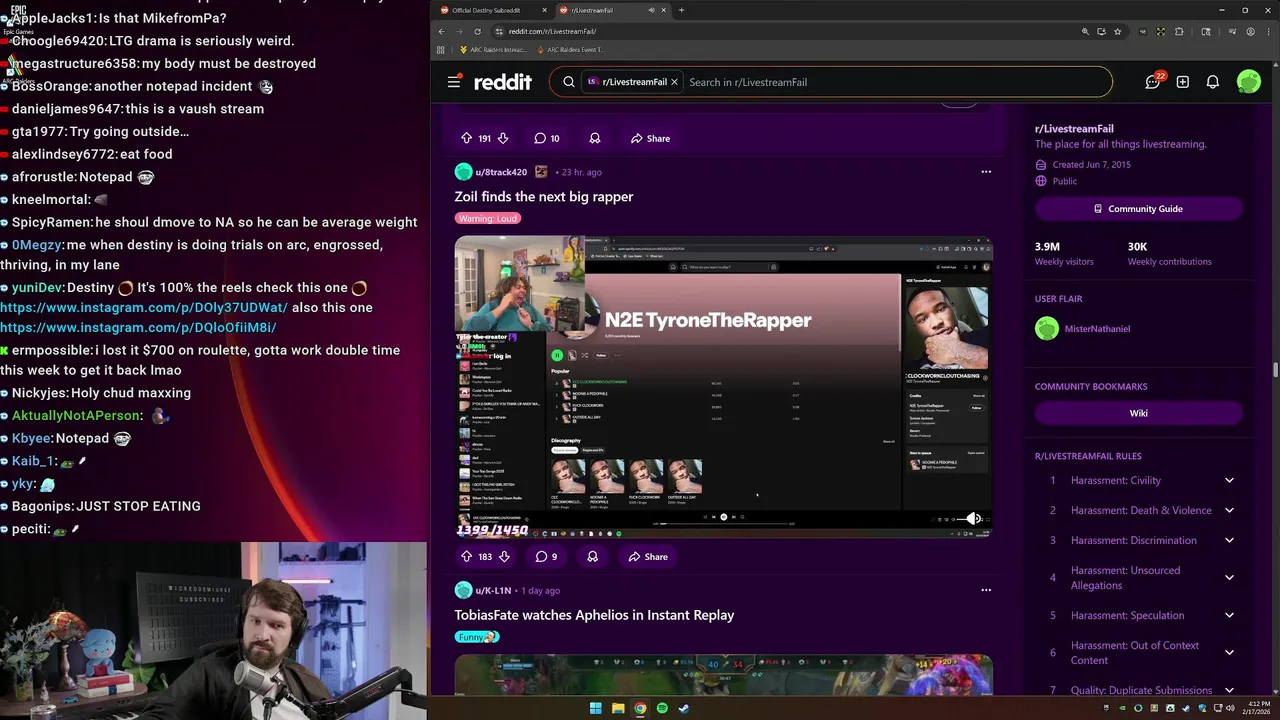
Task: Open second Instagram link DQIoOfiiM8i
Action: pyautogui.click(x=138, y=328)
